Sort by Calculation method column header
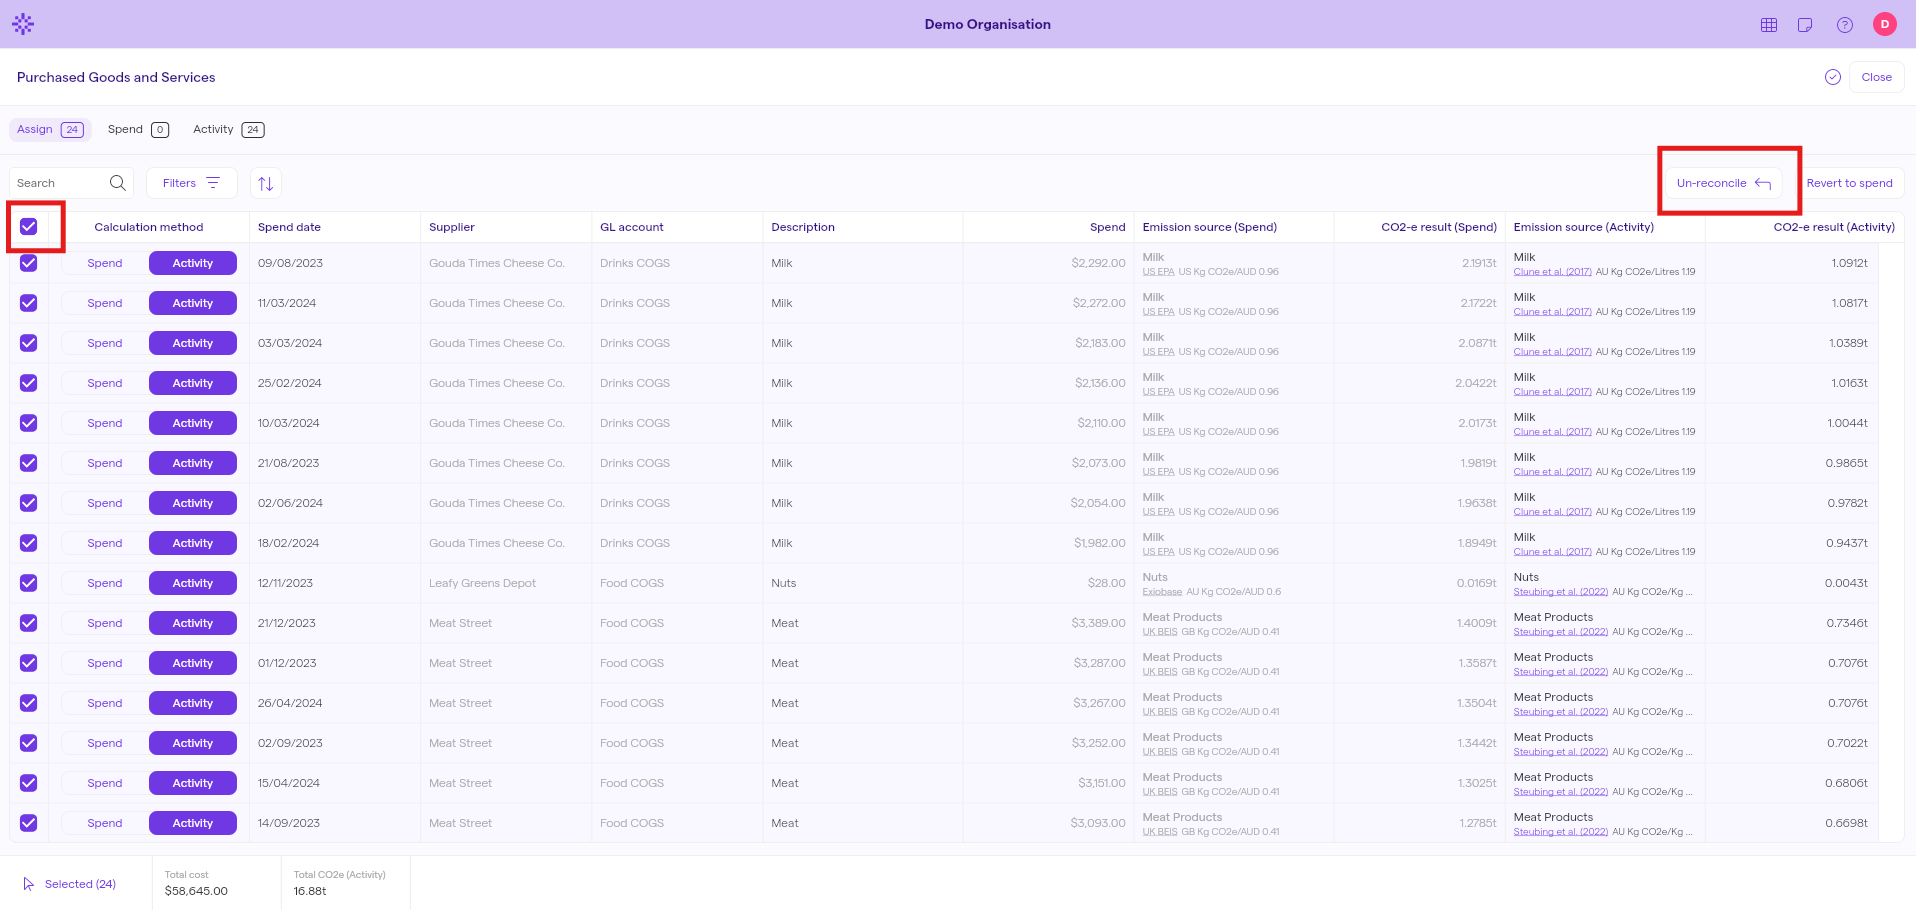 pyautogui.click(x=149, y=227)
